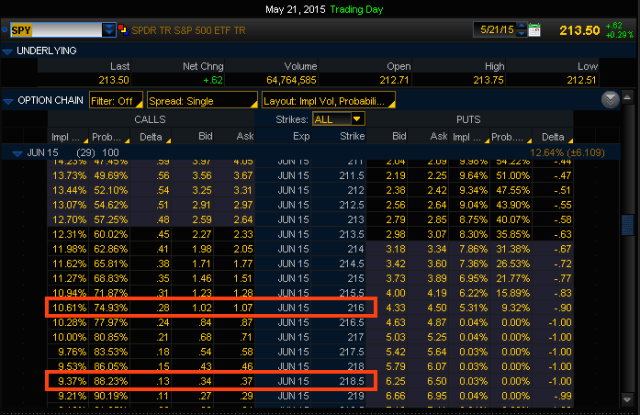Click the calls Ask column header
The height and width of the screenshot is (415, 640).
[x=234, y=136]
